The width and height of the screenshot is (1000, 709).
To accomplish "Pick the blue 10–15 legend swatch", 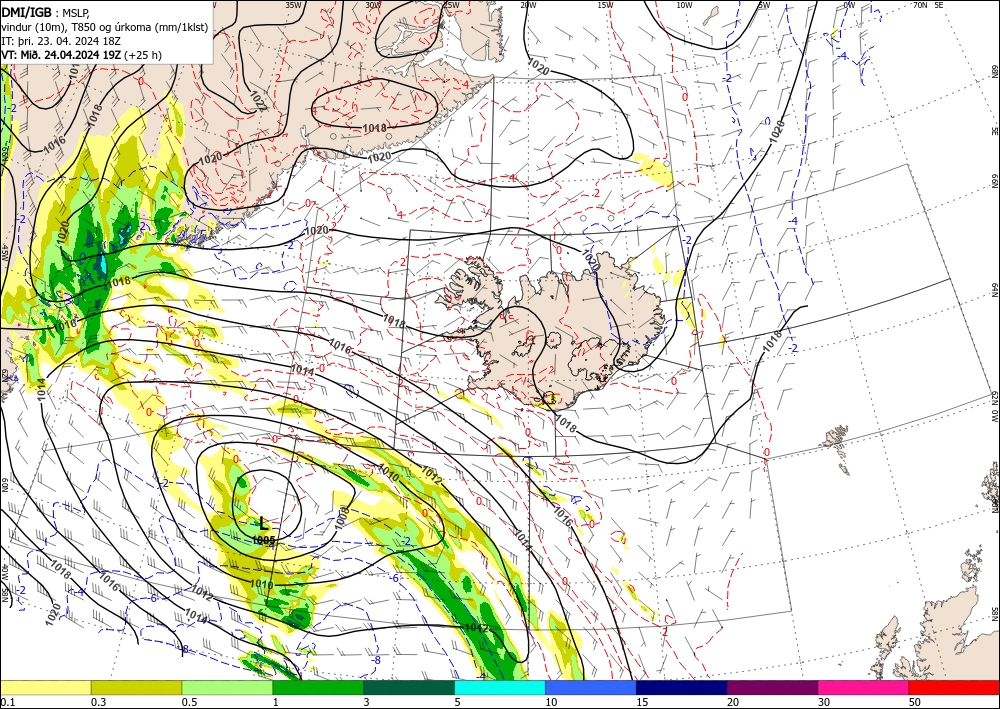I will 591,687.
